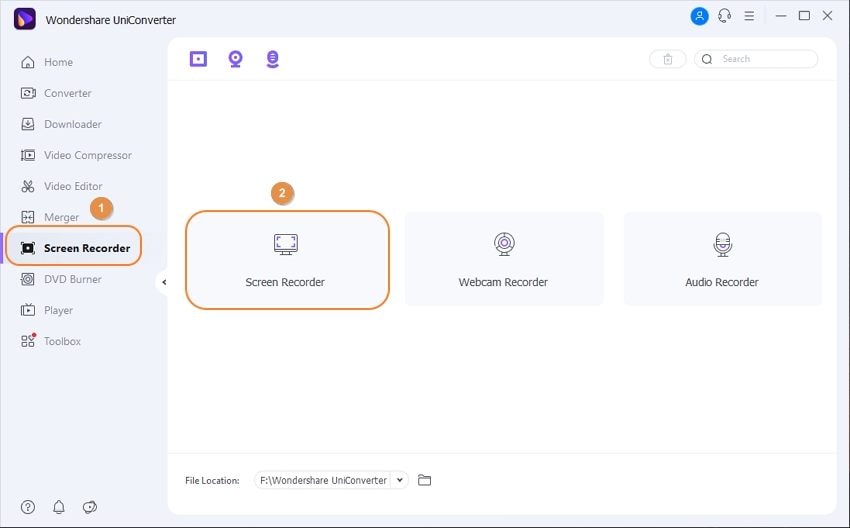This screenshot has height=528, width=850.
Task: Open notifications bell icon
Action: click(x=59, y=507)
